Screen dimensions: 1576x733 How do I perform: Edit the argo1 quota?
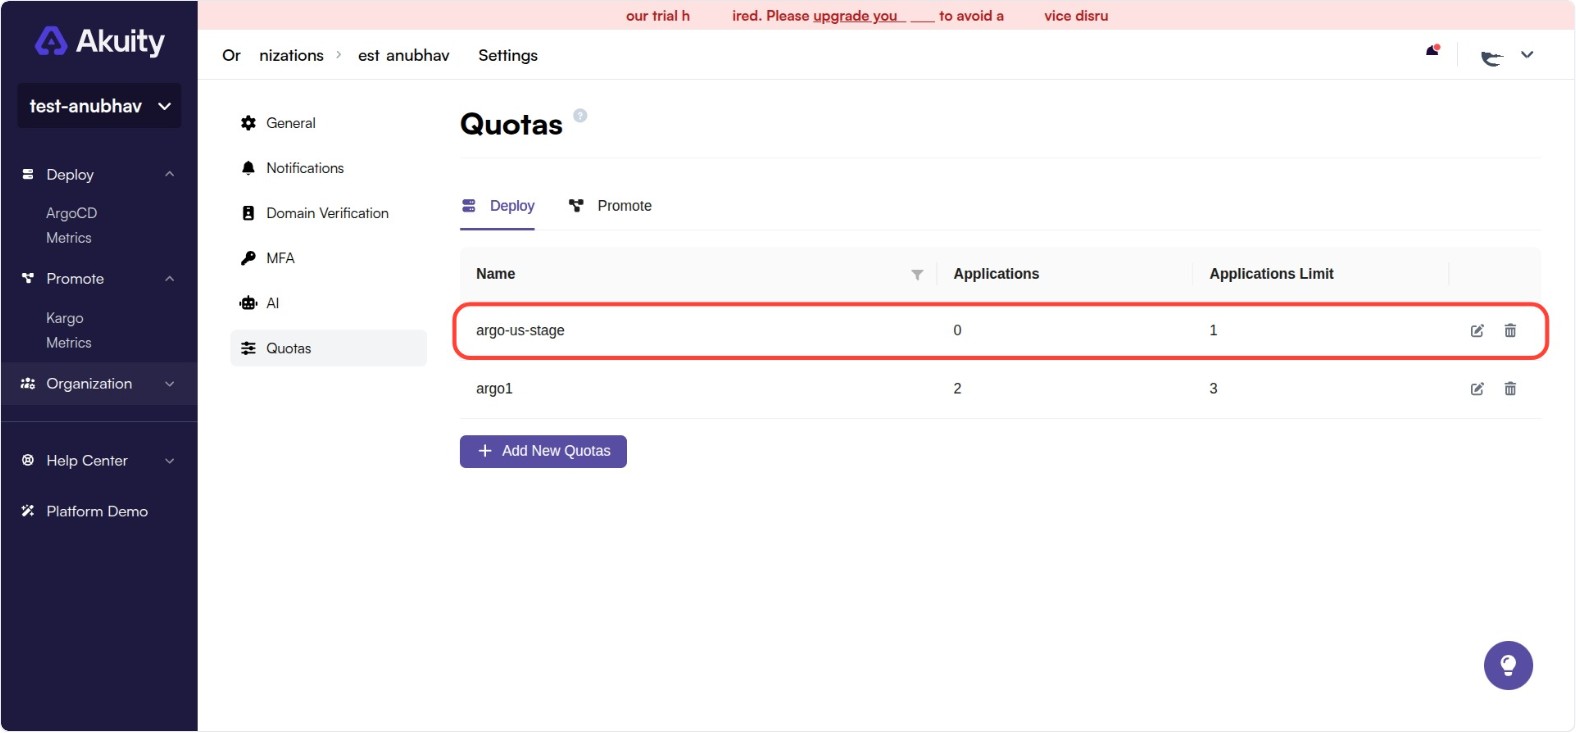pos(1477,389)
